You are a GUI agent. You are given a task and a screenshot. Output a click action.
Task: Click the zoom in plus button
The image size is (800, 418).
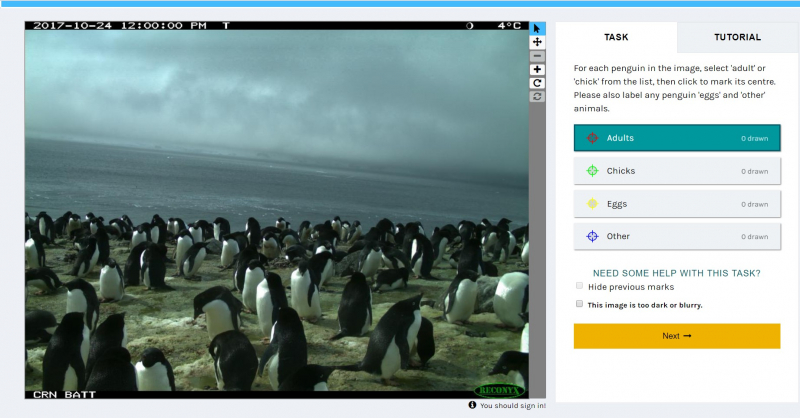(x=537, y=69)
